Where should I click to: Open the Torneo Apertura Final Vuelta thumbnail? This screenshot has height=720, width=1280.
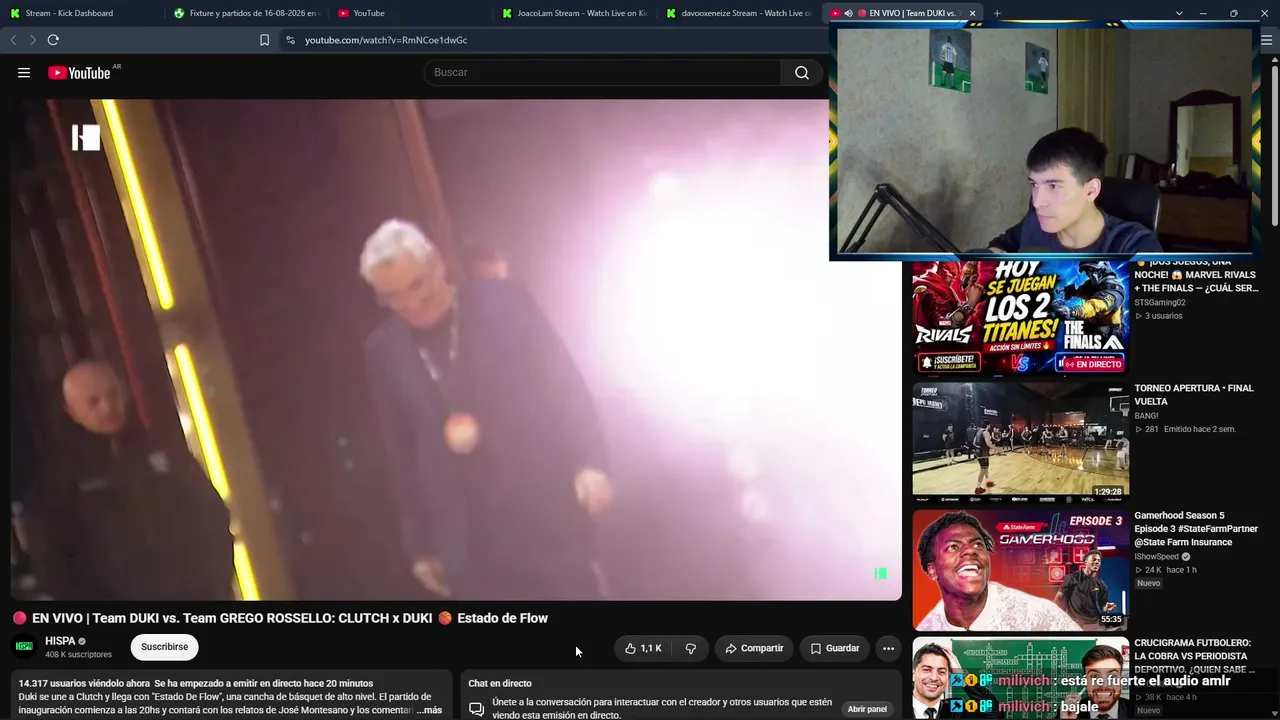[1020, 441]
